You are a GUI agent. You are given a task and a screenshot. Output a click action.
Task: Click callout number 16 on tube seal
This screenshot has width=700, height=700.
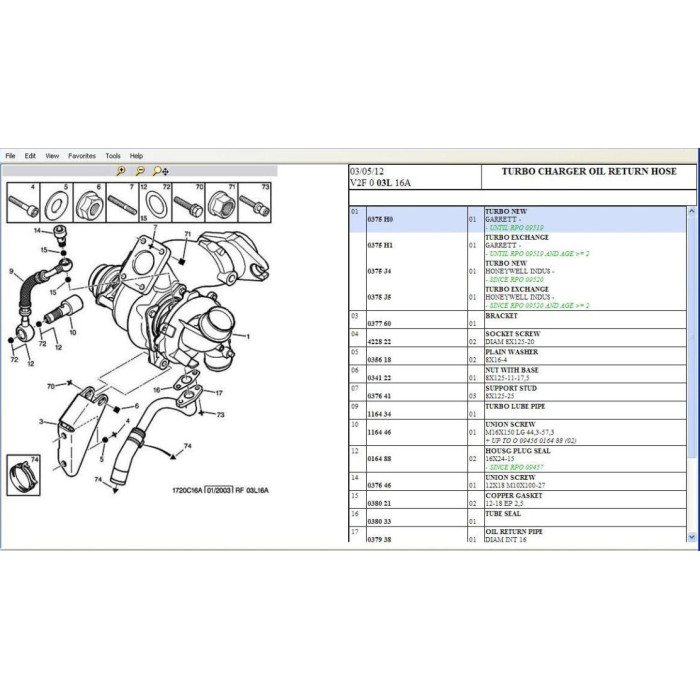(x=156, y=390)
